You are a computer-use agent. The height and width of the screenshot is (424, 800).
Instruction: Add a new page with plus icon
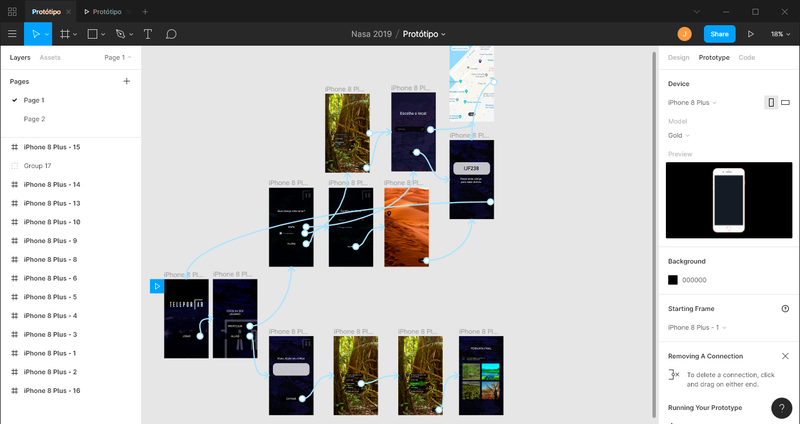(x=126, y=81)
